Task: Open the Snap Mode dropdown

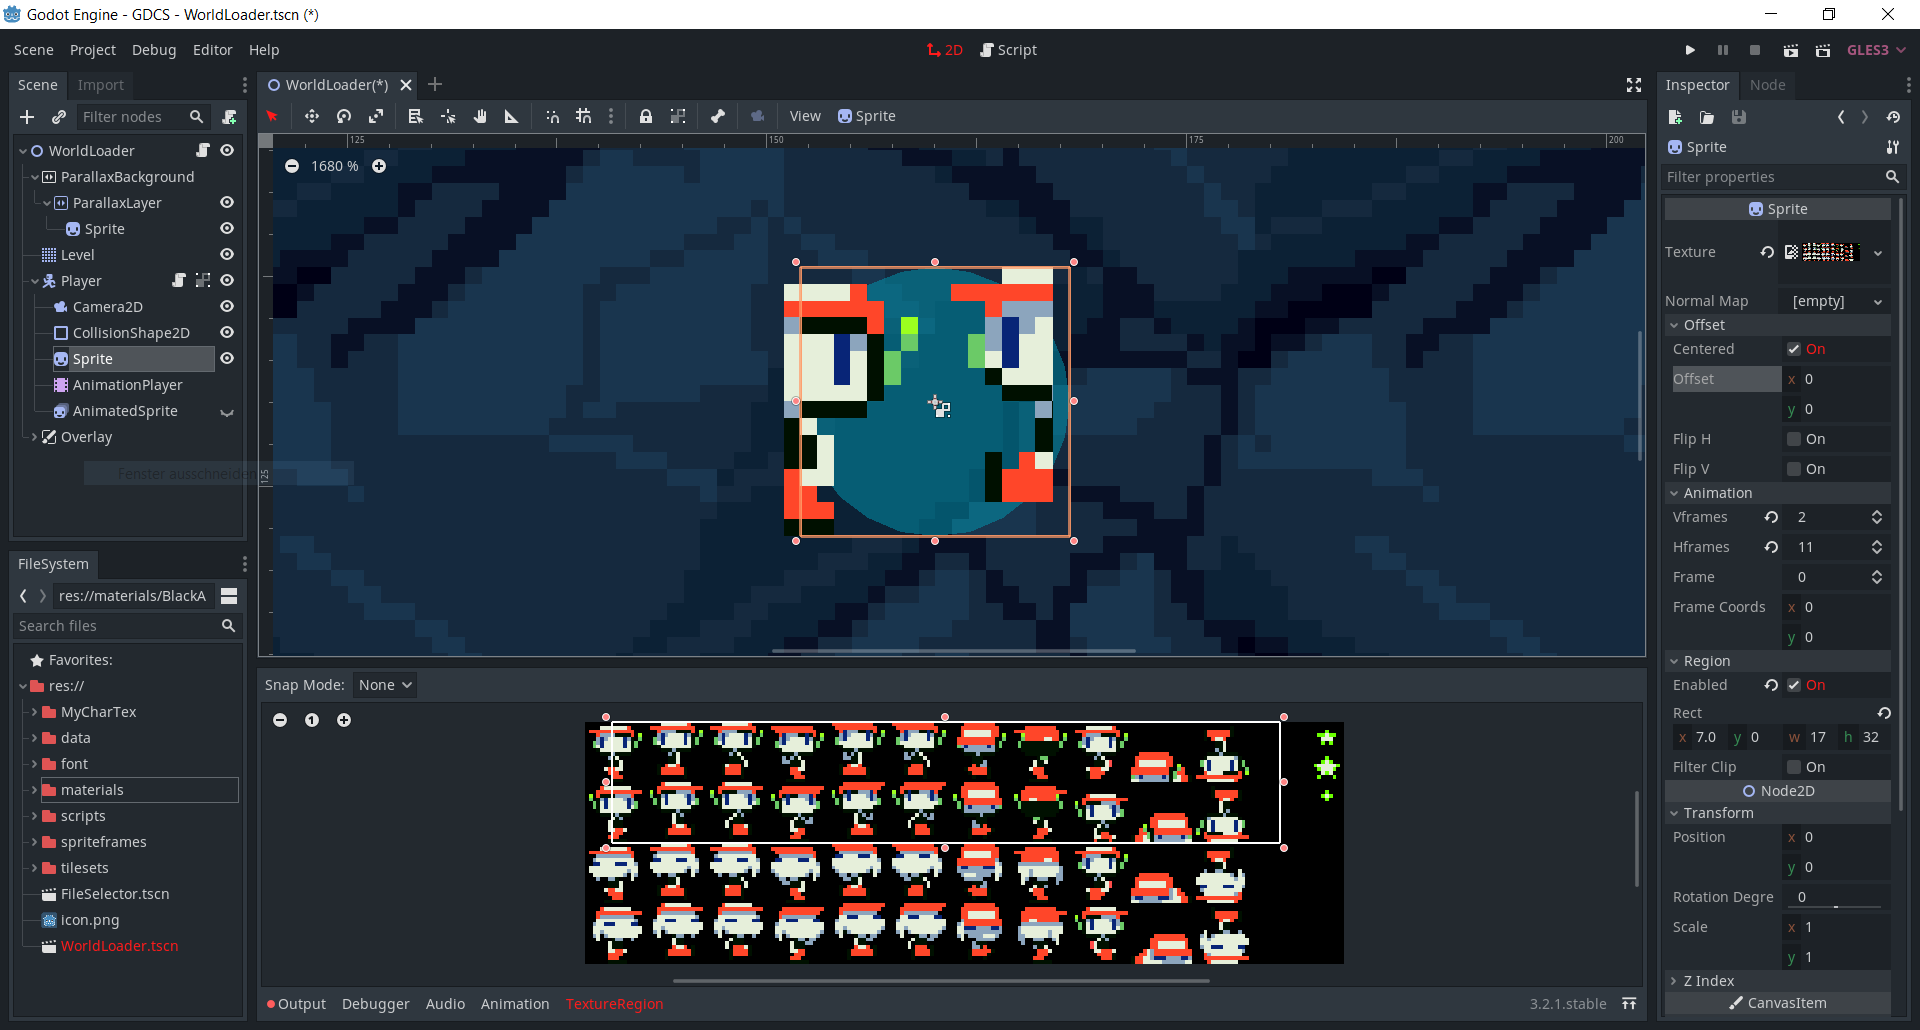Action: pos(384,684)
